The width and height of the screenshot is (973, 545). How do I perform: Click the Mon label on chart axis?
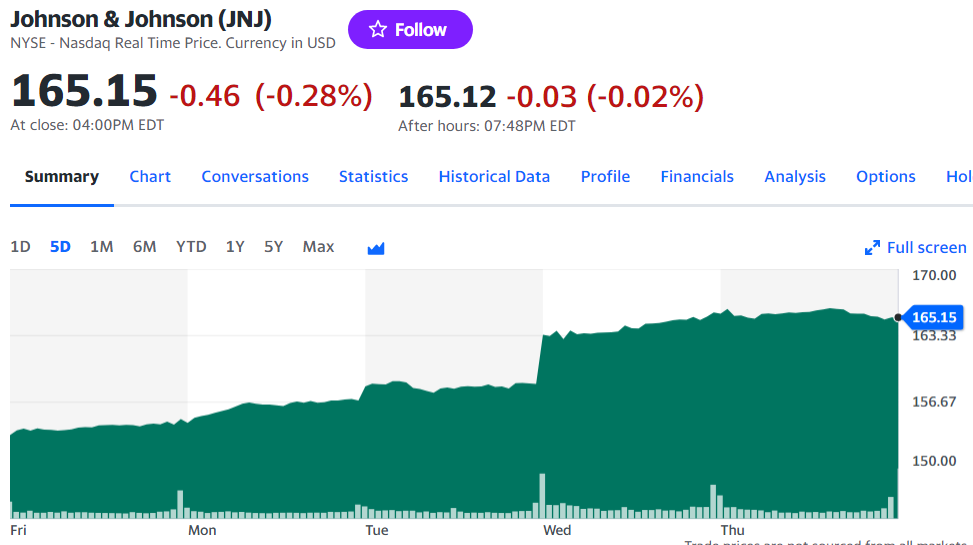(202, 530)
